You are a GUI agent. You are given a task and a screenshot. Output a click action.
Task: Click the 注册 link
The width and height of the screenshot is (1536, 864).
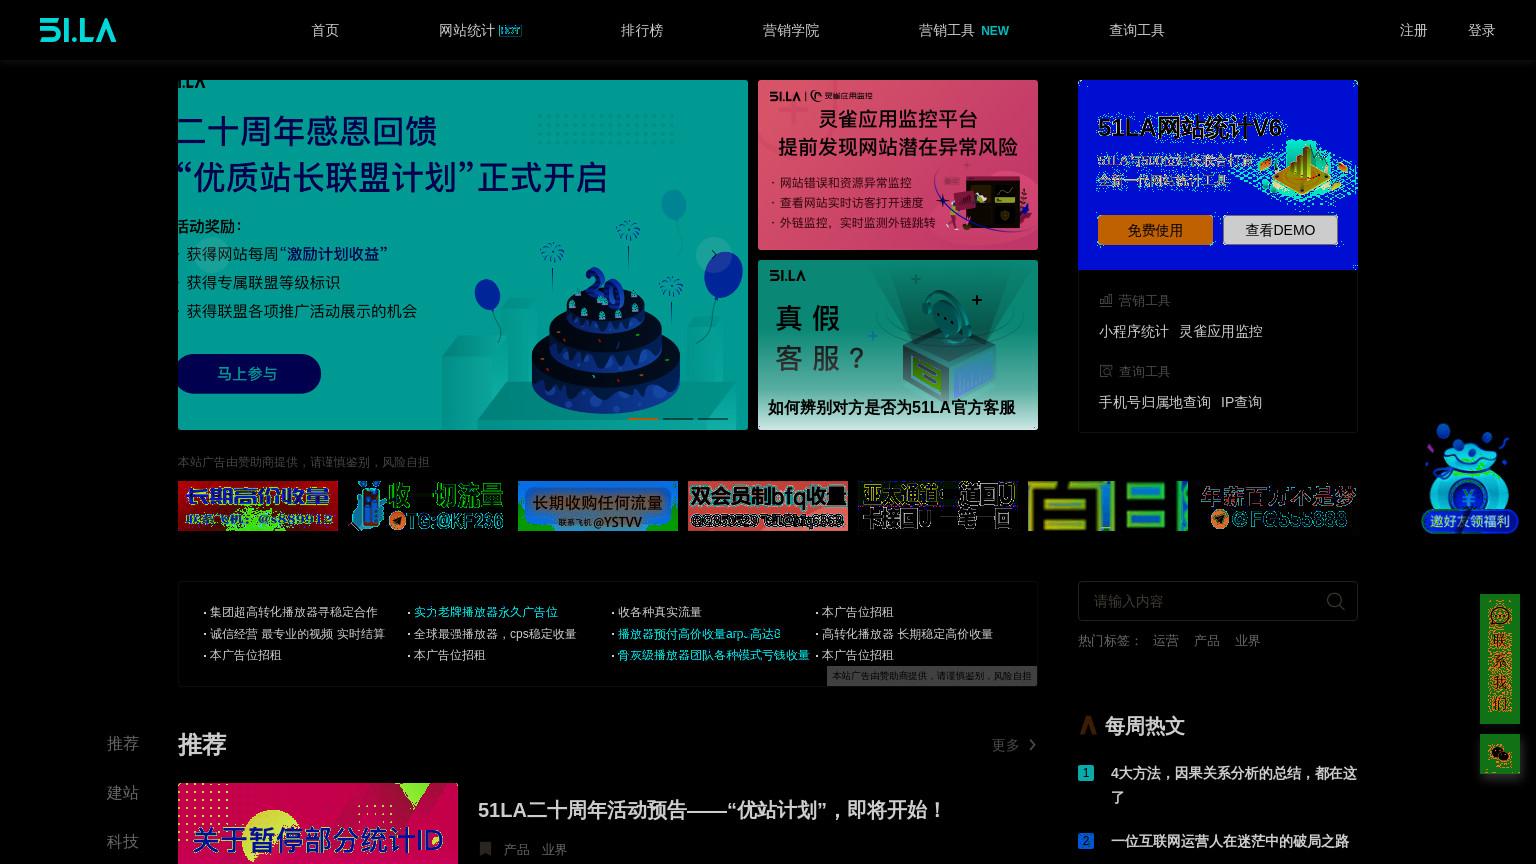[x=1414, y=31]
